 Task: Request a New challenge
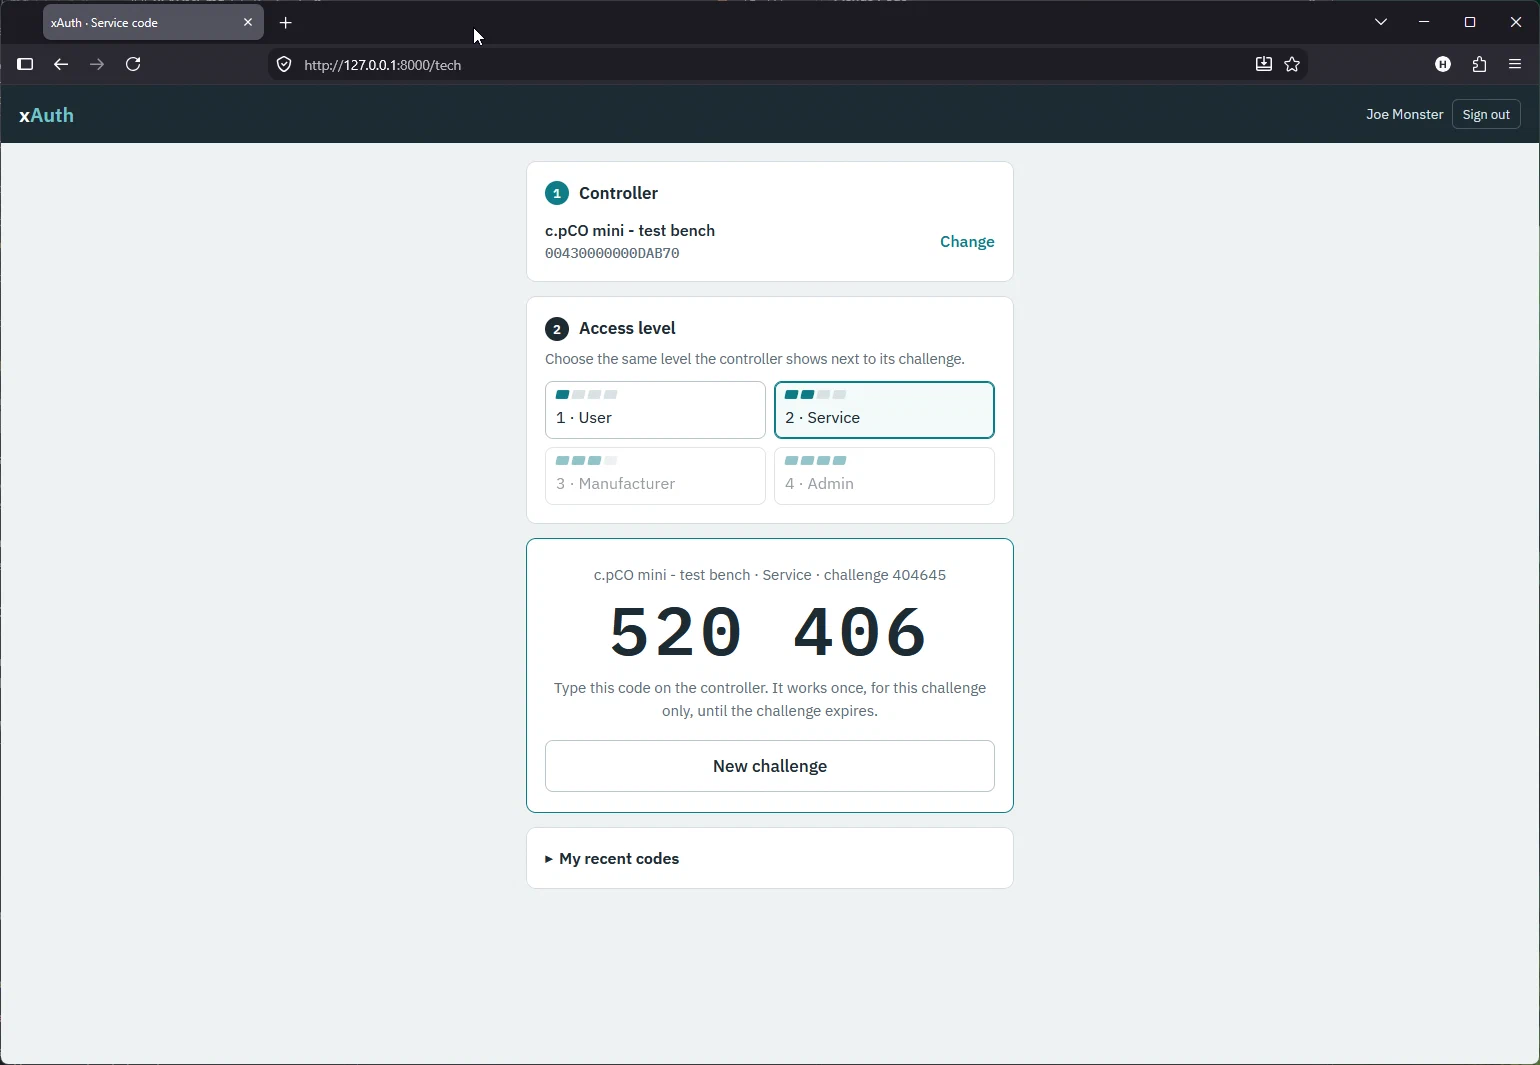tap(770, 766)
